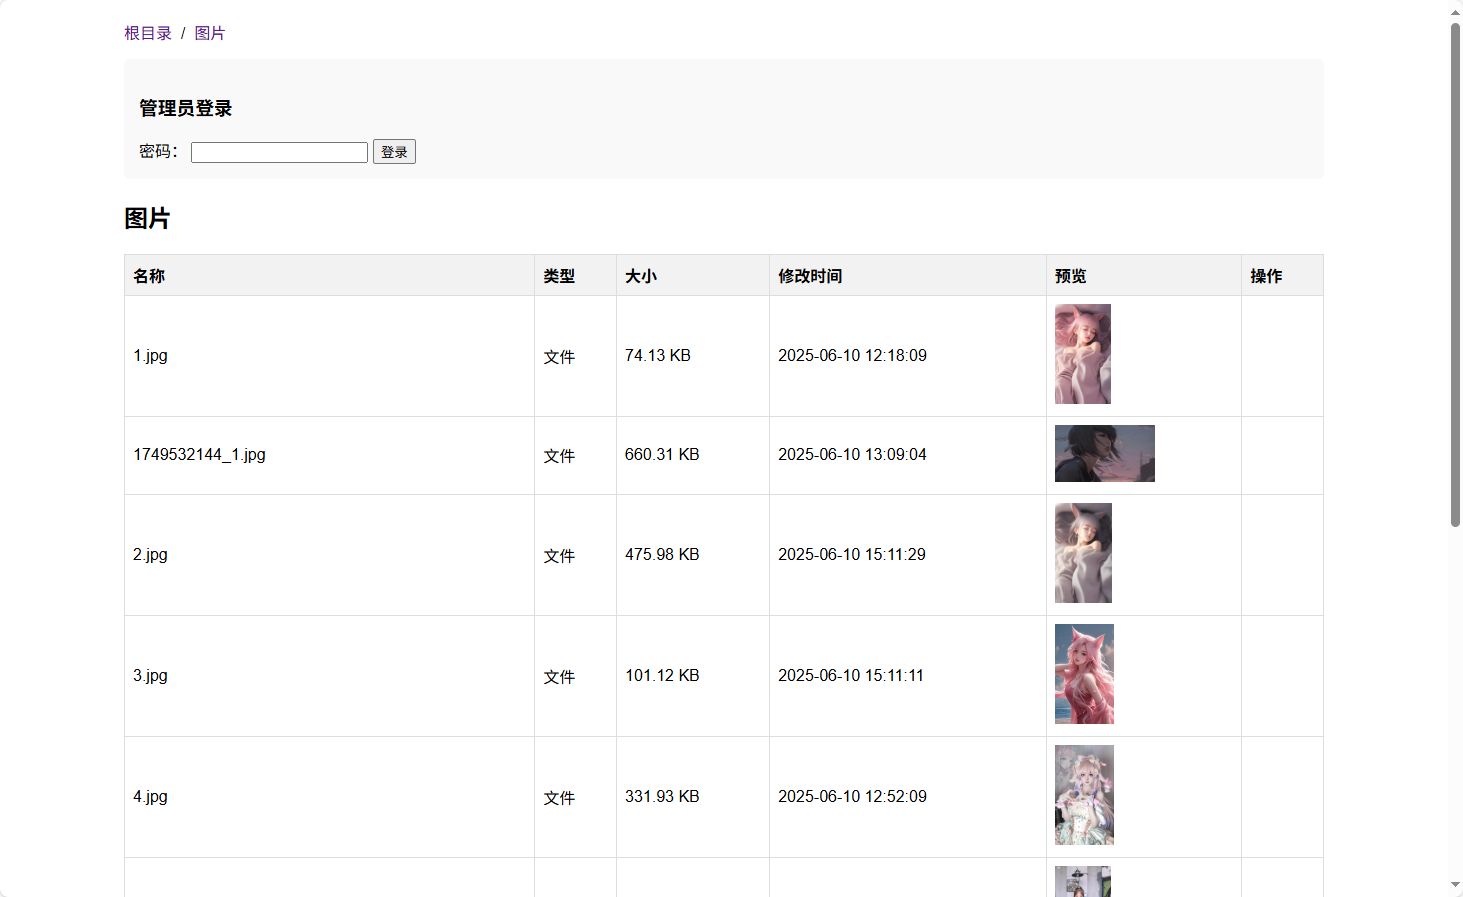Click the timestamp 2025-06-10 13:09:04
This screenshot has height=897, width=1463.
click(x=852, y=455)
